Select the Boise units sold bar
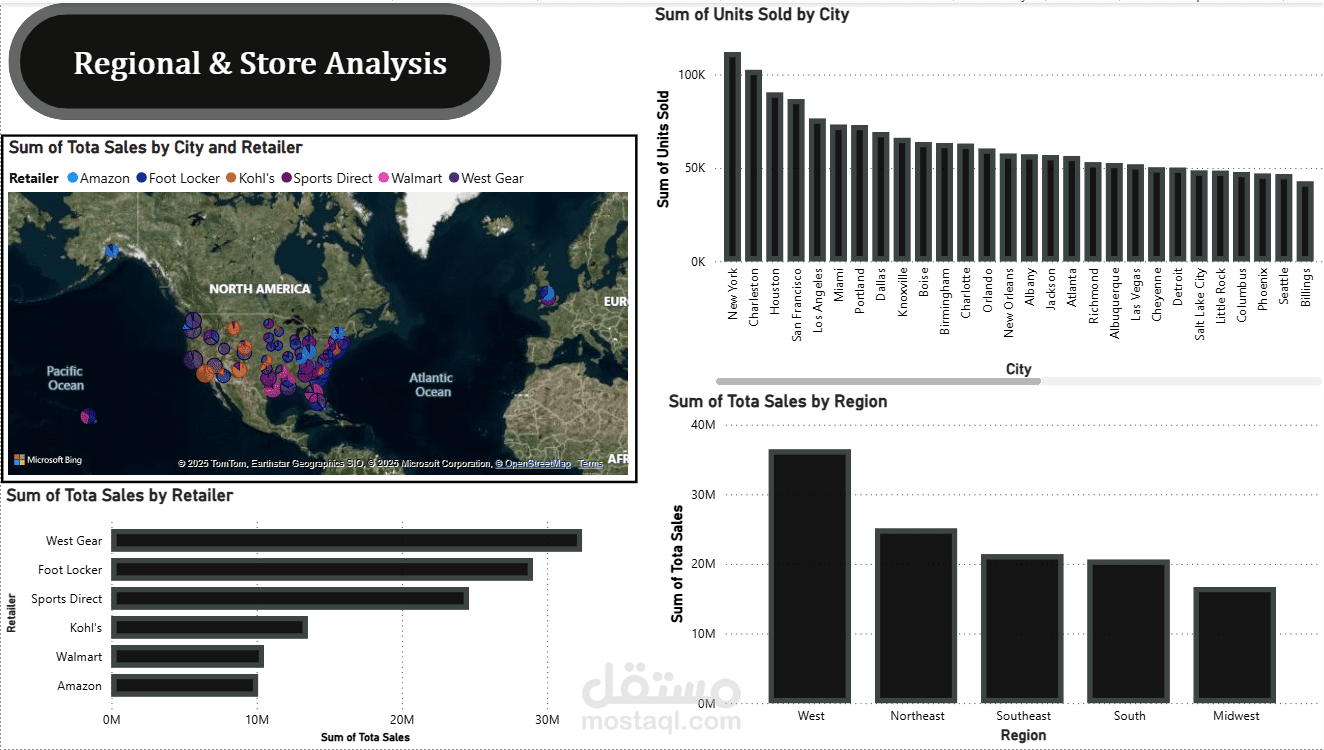The height and width of the screenshot is (750, 1324). [923, 202]
